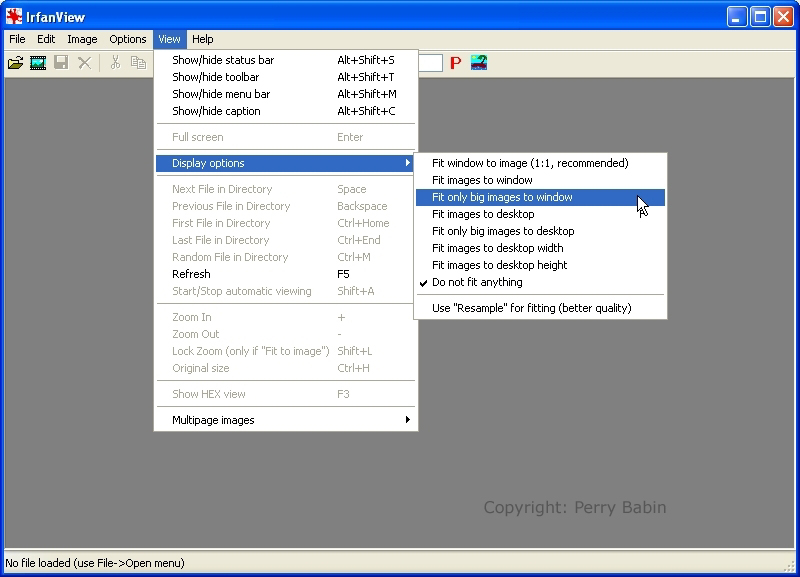
Task: Open the Image menu
Action: pos(82,39)
